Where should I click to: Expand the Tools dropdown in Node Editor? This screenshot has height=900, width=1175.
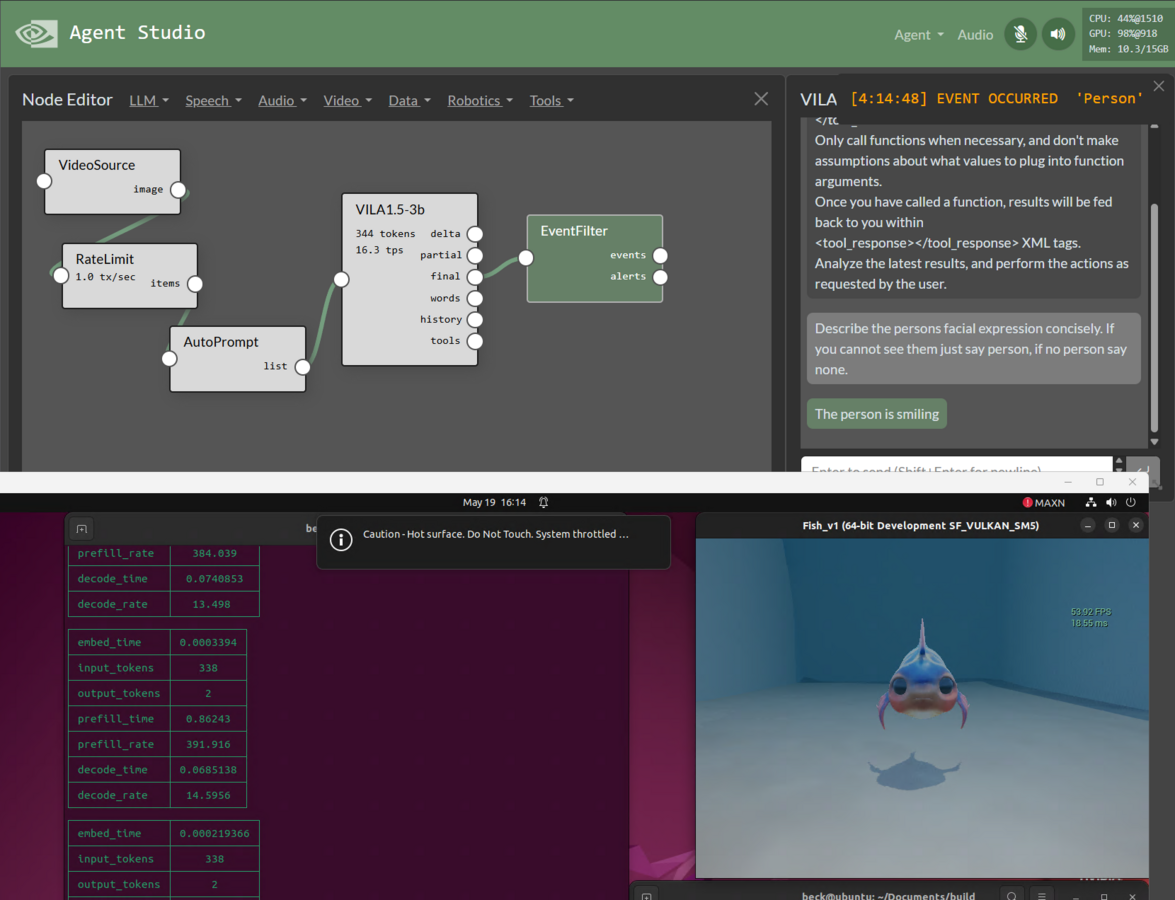[552, 100]
